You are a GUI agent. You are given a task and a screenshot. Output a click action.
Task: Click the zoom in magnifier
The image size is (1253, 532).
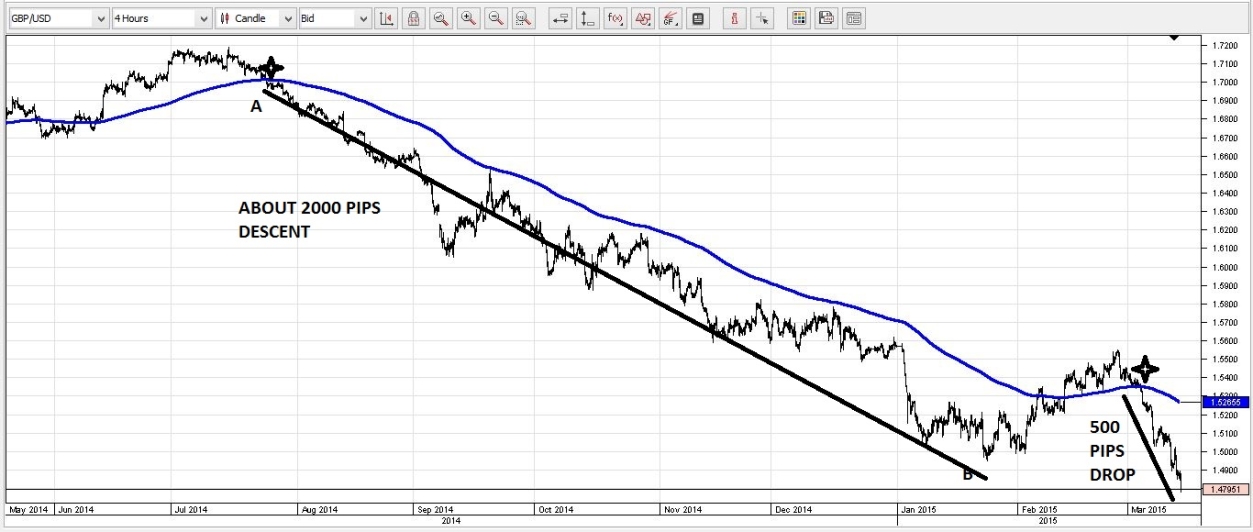pos(467,18)
